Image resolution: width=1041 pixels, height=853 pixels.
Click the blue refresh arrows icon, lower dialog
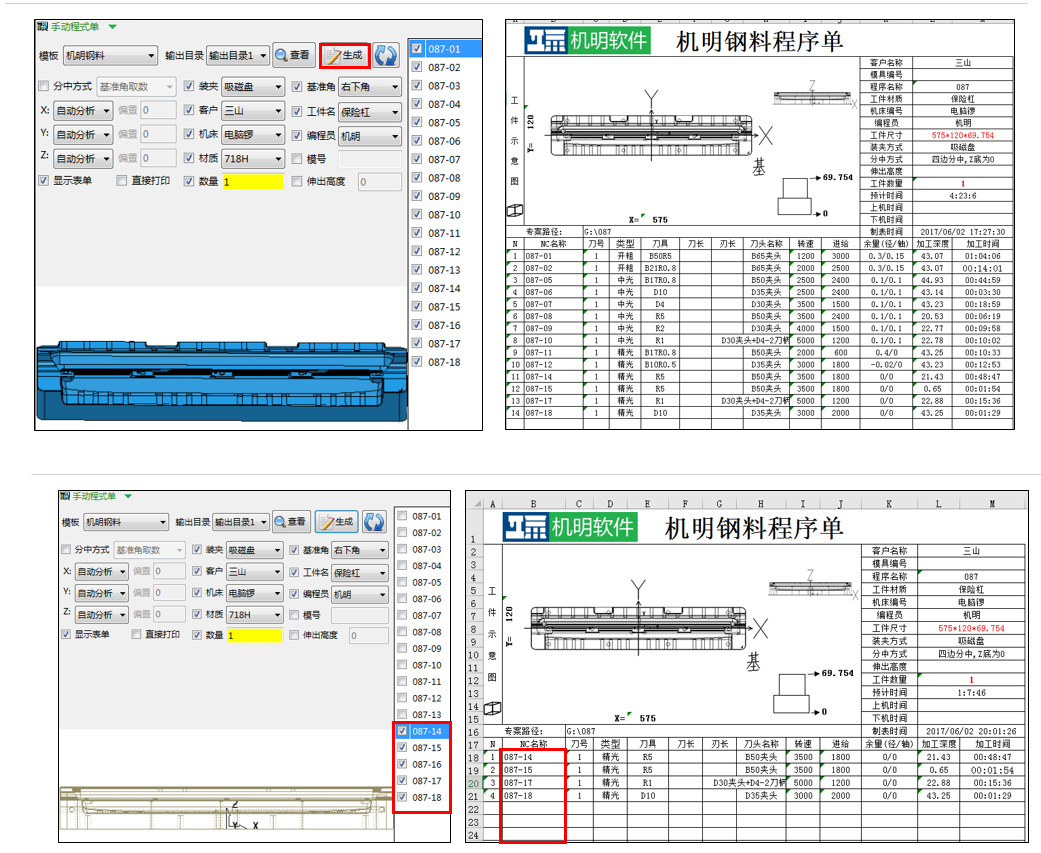click(x=374, y=522)
